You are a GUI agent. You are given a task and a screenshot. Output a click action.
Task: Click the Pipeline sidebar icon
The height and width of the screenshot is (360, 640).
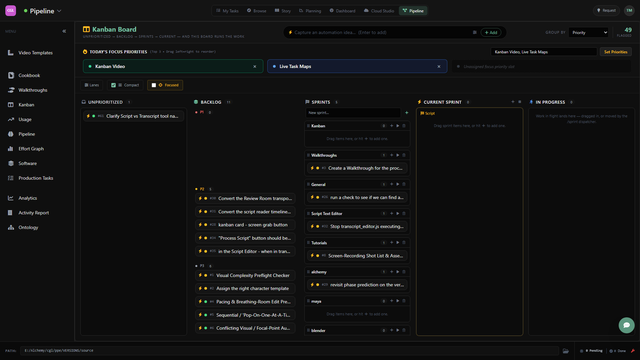click(x=11, y=134)
